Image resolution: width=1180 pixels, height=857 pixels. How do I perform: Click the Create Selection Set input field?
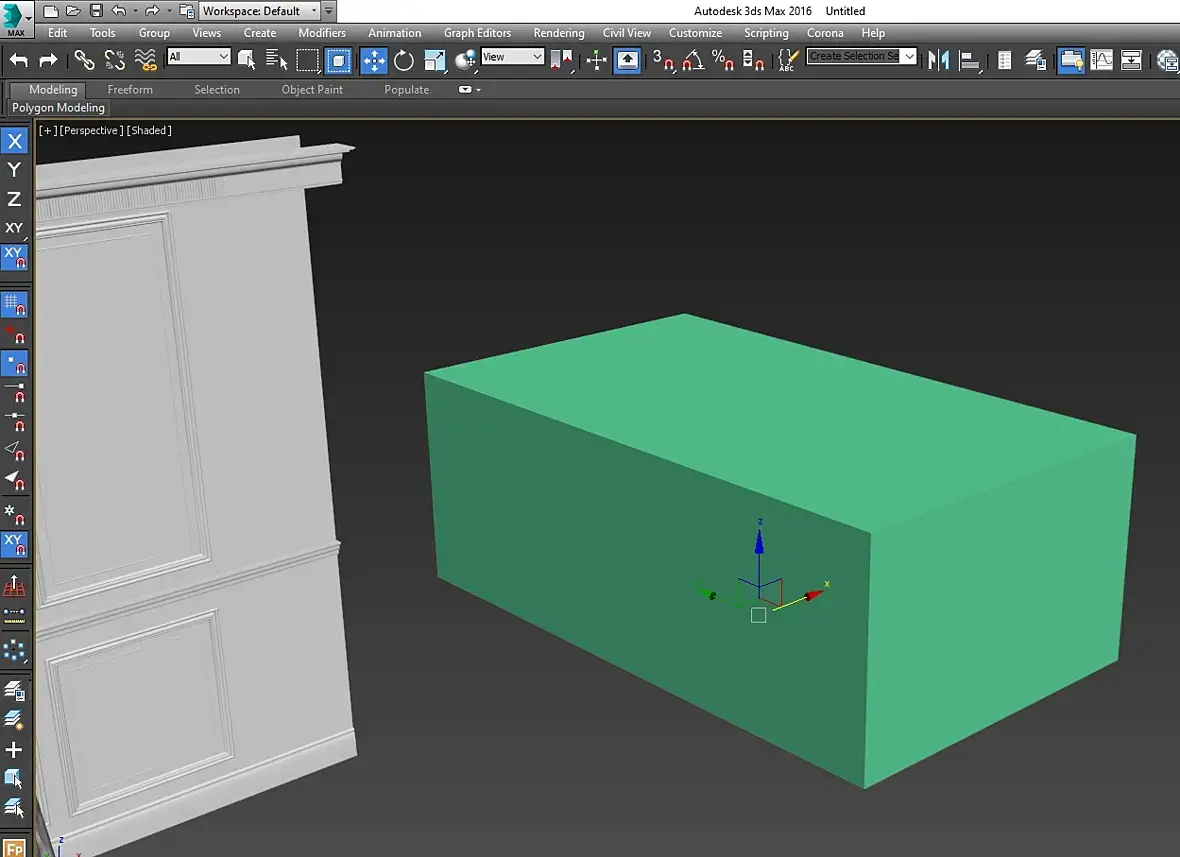853,56
